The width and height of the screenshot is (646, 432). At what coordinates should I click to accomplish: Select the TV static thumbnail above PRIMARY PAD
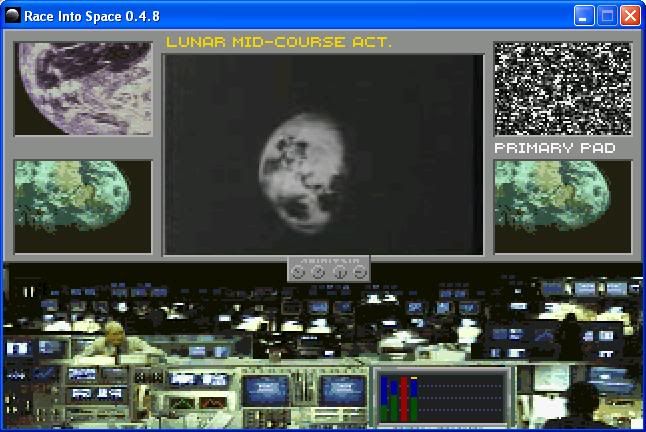[x=563, y=89]
